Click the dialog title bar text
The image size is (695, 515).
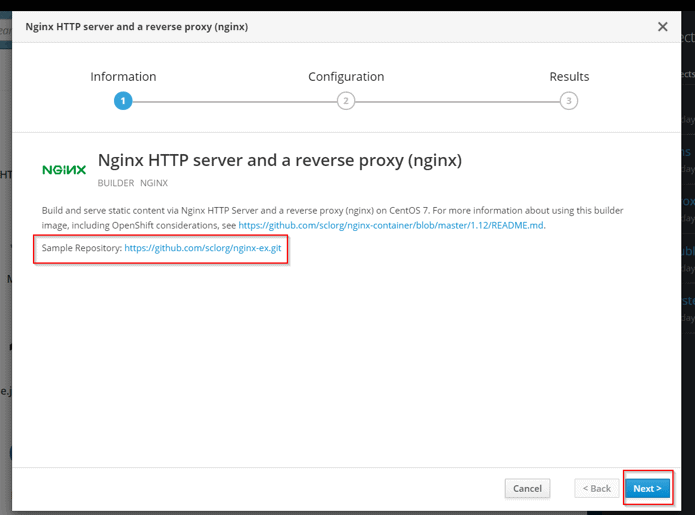pos(136,27)
